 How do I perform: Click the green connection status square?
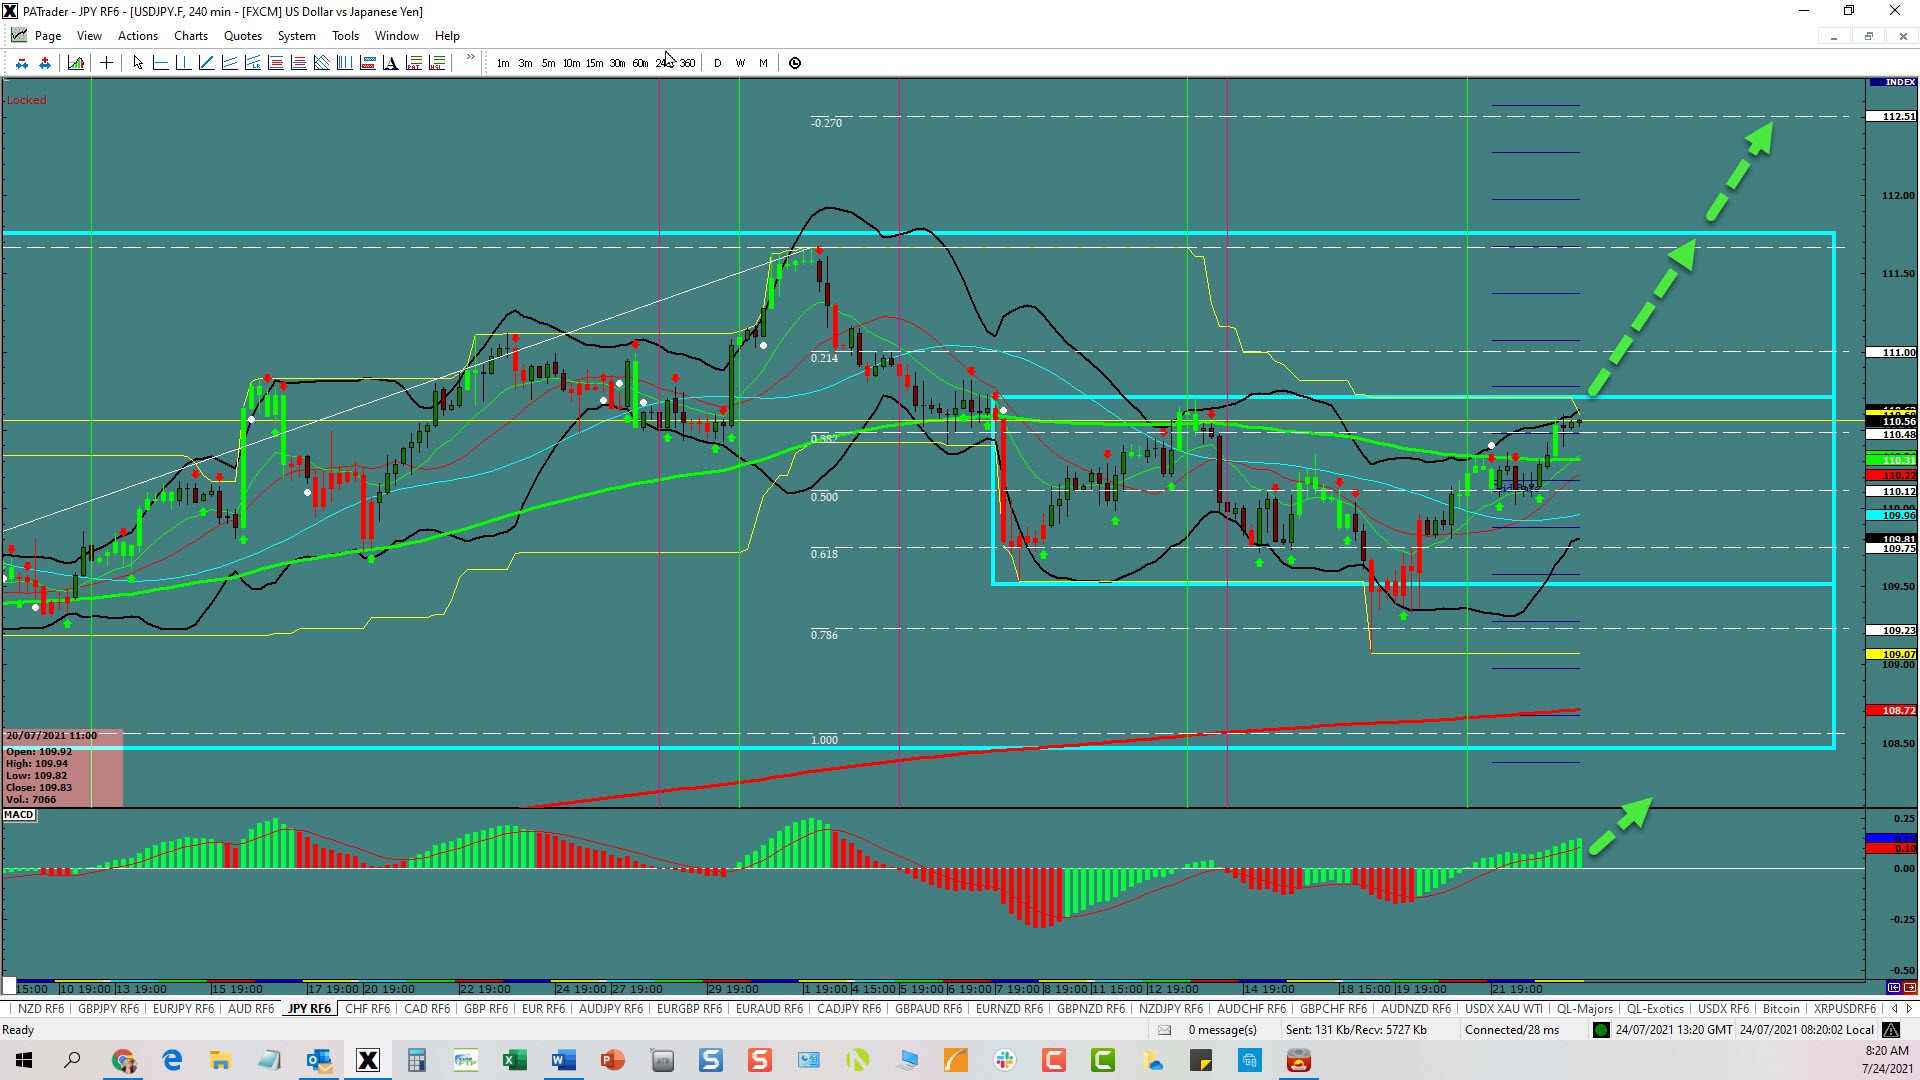[1601, 1030]
